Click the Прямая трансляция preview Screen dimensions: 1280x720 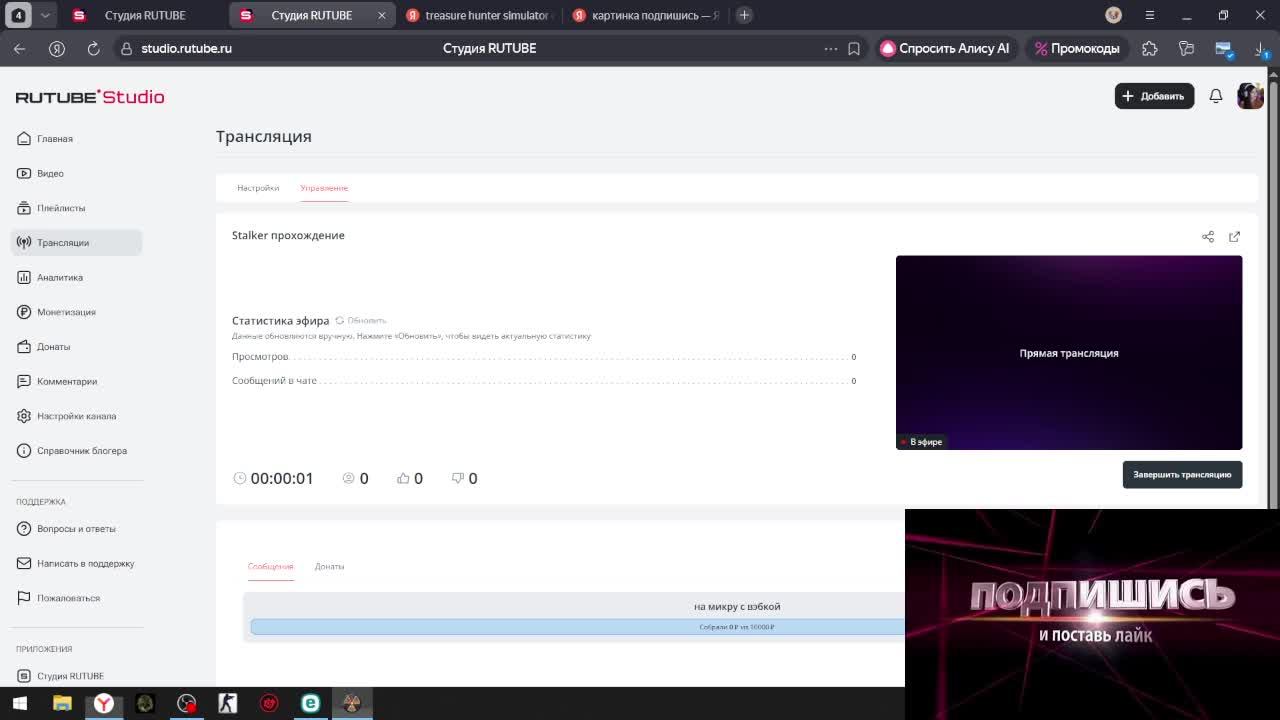click(1069, 352)
